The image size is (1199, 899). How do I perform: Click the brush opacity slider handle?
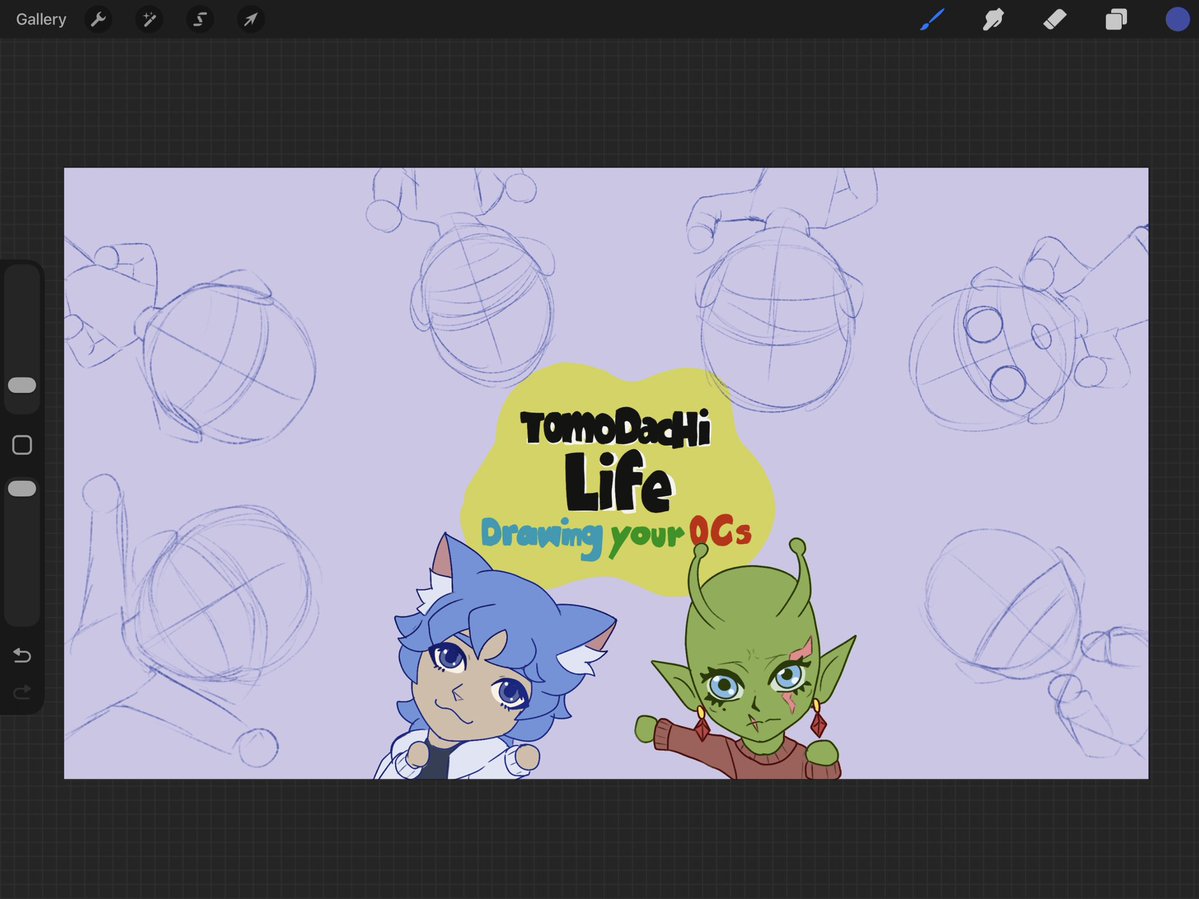[22, 488]
